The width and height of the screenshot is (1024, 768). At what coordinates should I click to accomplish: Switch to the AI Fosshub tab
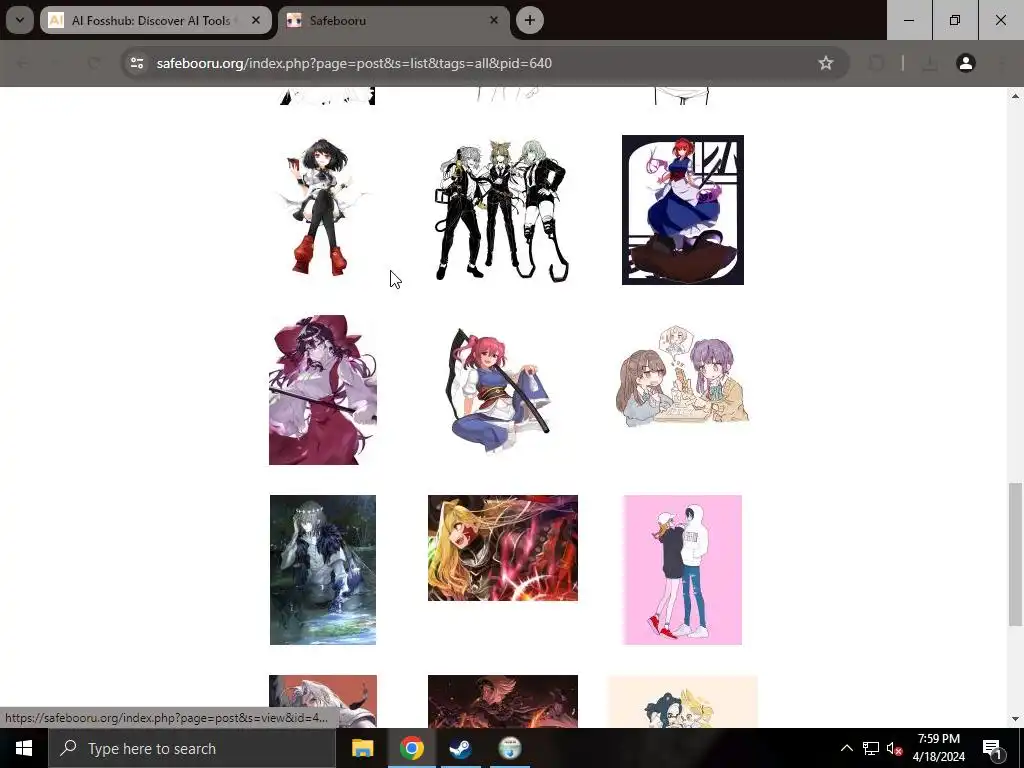coord(155,20)
